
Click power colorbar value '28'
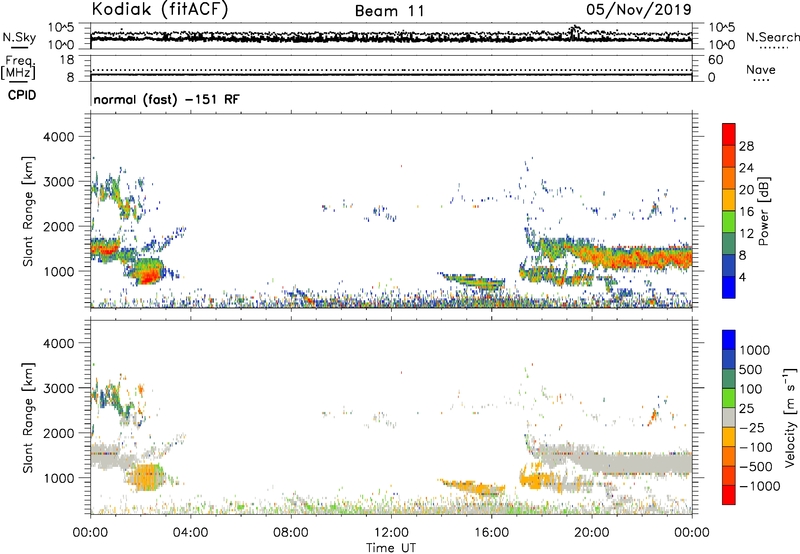tap(746, 146)
